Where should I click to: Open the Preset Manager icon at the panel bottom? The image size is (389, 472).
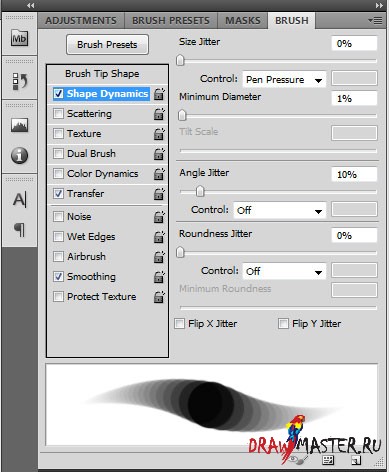[328, 460]
